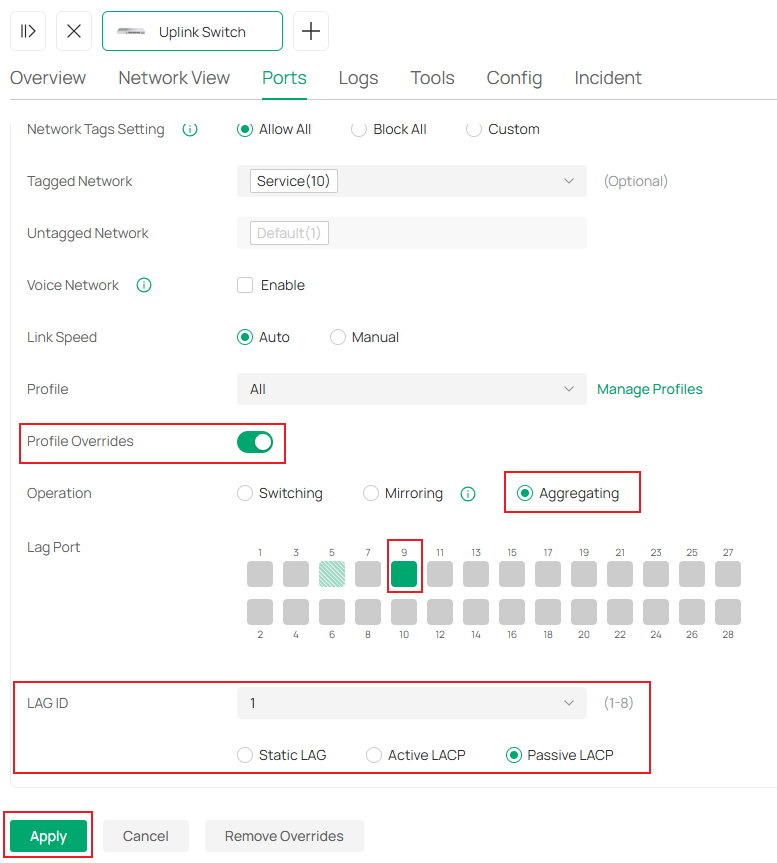The height and width of the screenshot is (863, 777).
Task: Select Active LACP for the LAG
Action: [373, 755]
